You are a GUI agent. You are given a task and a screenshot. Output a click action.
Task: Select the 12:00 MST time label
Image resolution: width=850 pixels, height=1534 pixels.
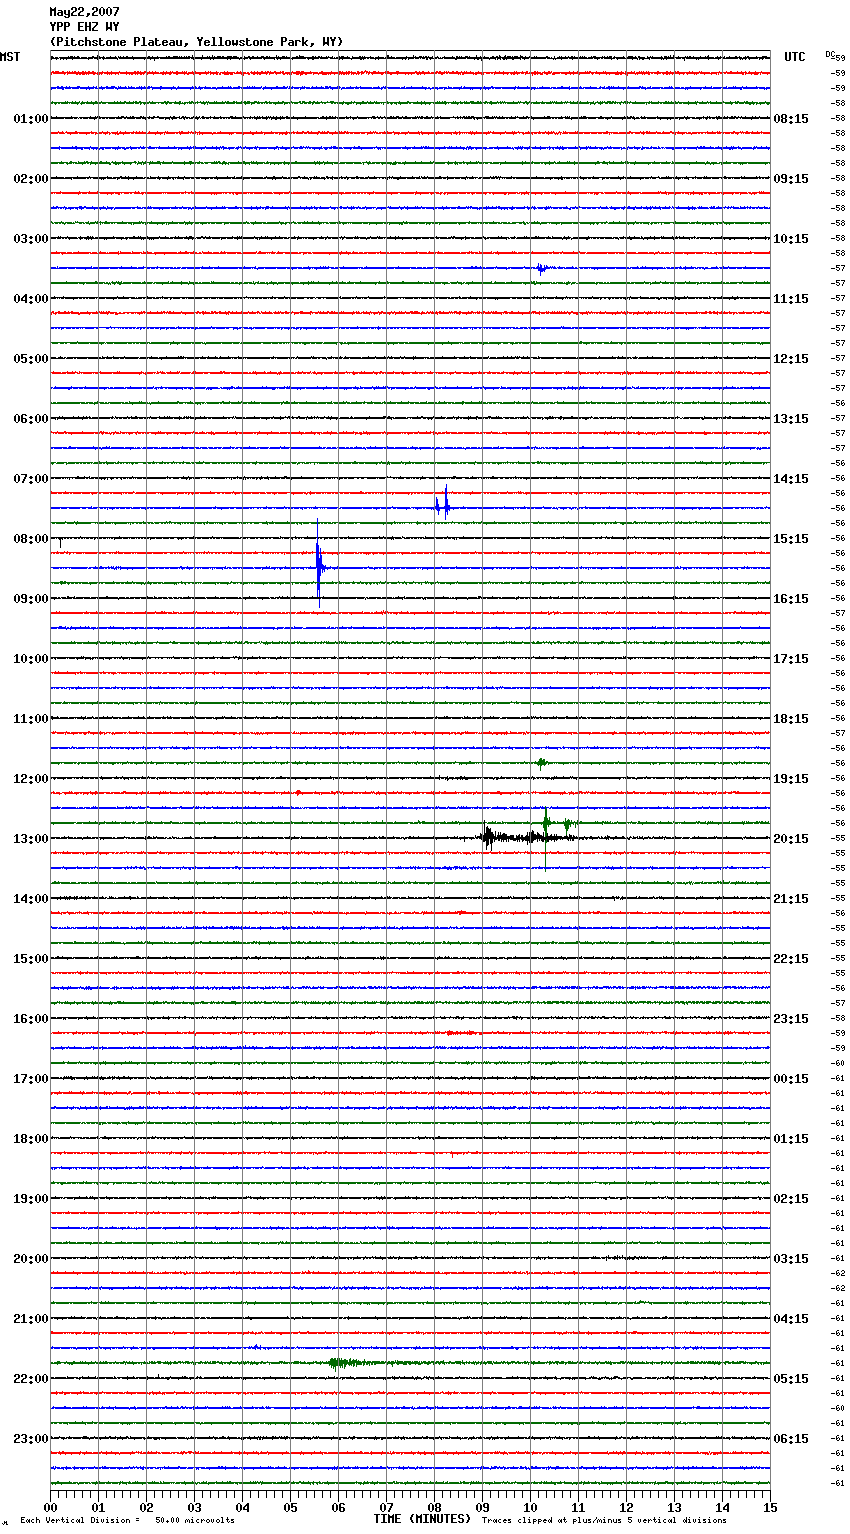pyautogui.click(x=30, y=779)
